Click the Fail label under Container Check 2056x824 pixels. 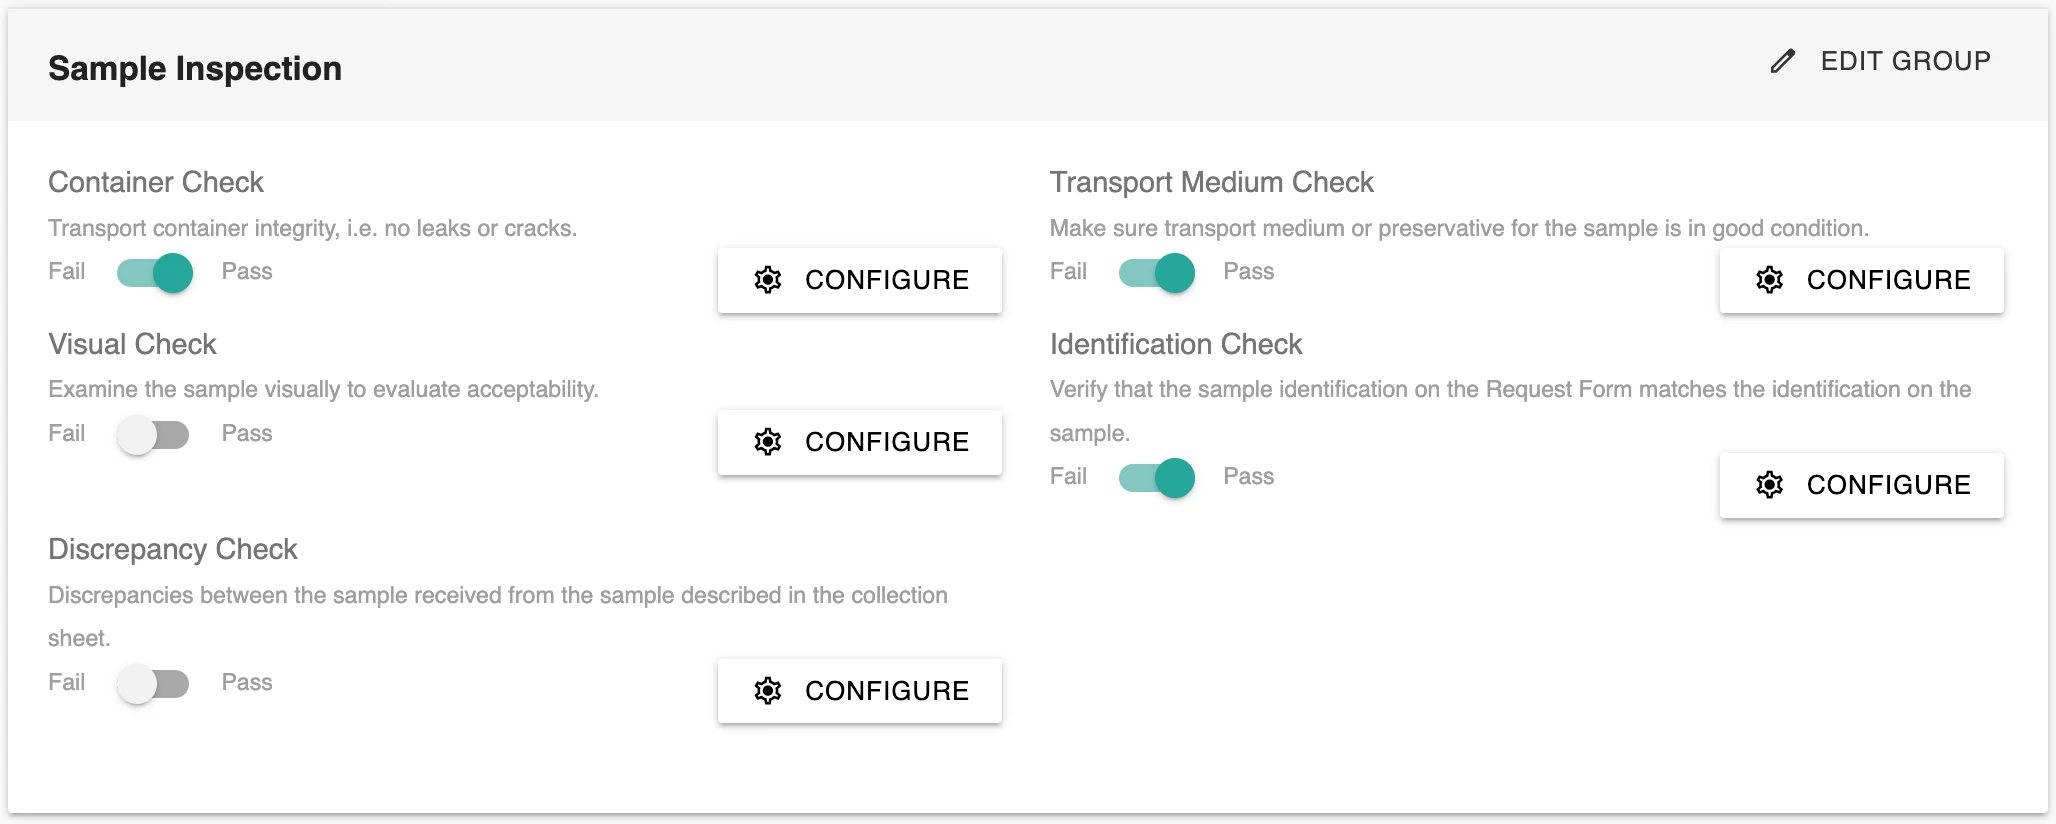pos(67,272)
